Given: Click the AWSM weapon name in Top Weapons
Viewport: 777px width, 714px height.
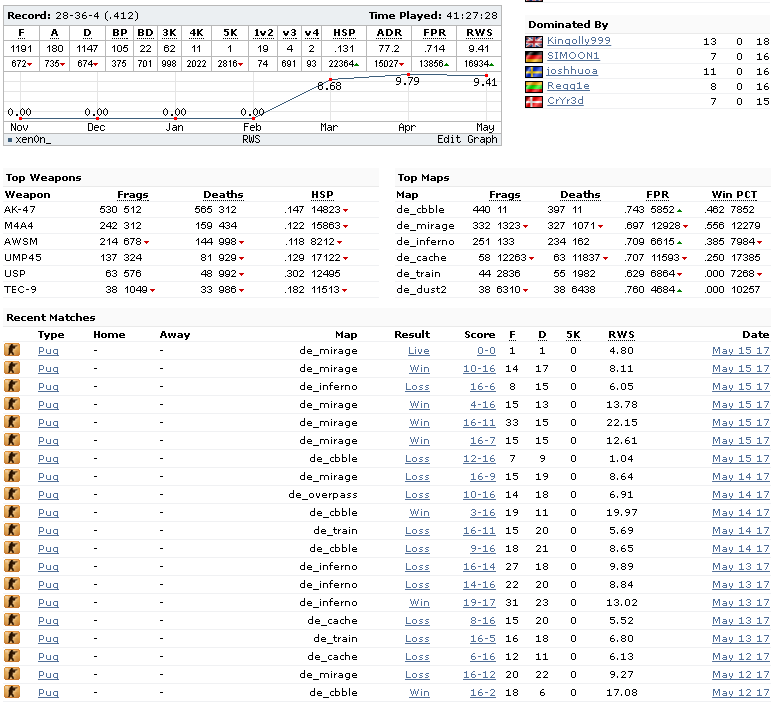Looking at the screenshot, I should (21, 242).
